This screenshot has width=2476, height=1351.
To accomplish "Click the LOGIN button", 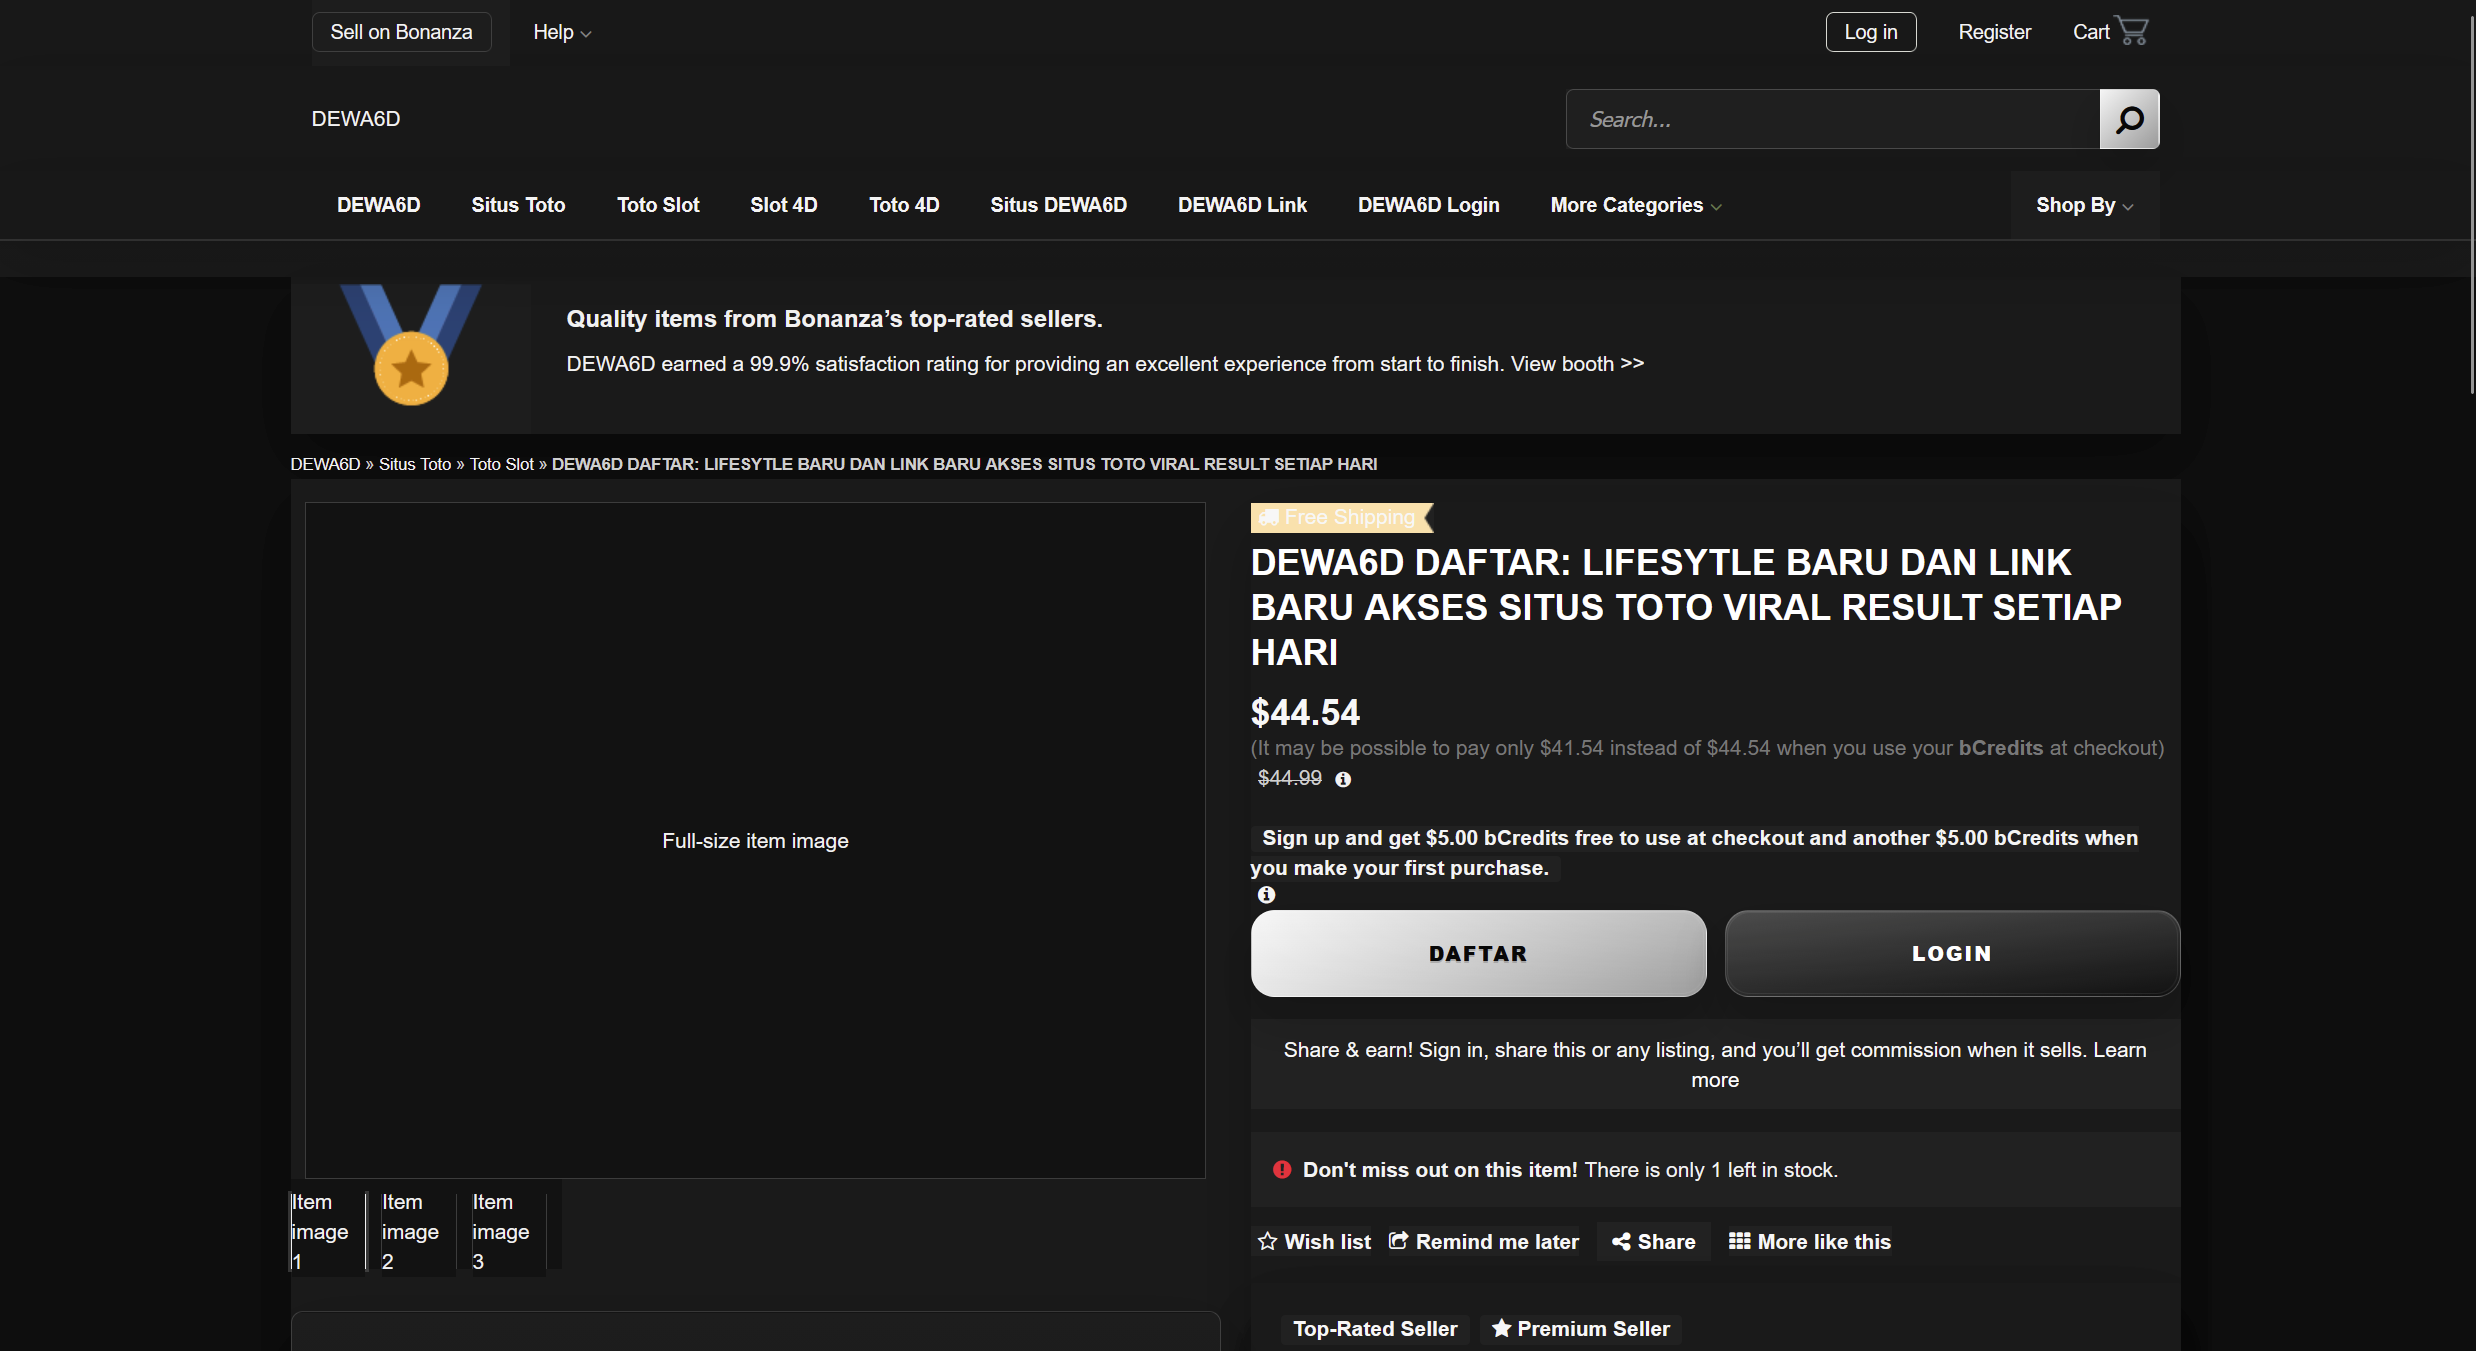I will click(1952, 953).
